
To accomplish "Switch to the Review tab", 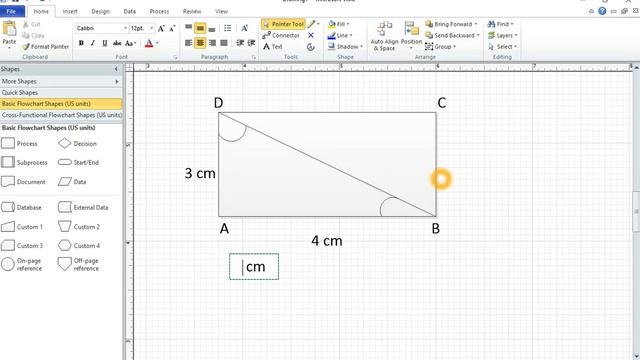I will pos(192,11).
